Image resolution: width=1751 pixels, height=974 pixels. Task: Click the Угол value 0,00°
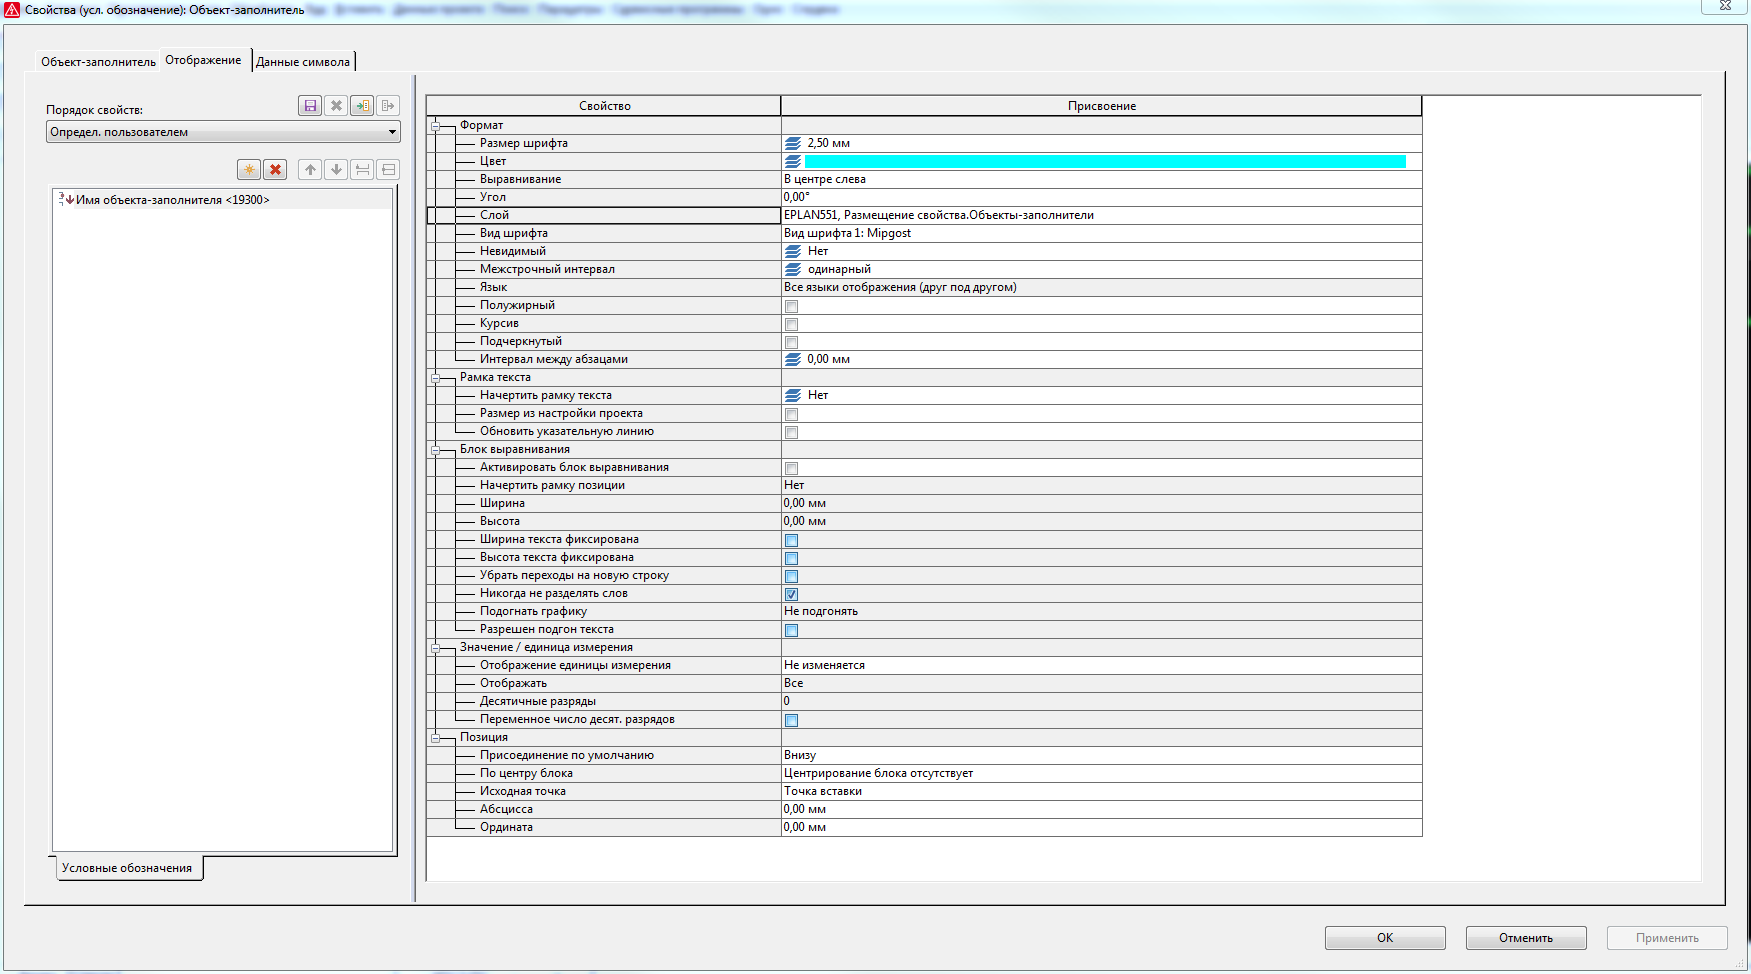coord(1101,197)
